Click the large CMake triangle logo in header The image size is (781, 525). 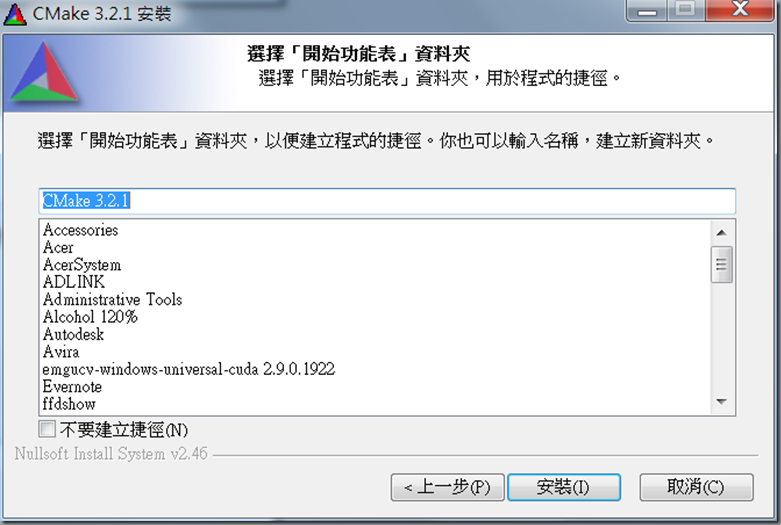[x=44, y=72]
